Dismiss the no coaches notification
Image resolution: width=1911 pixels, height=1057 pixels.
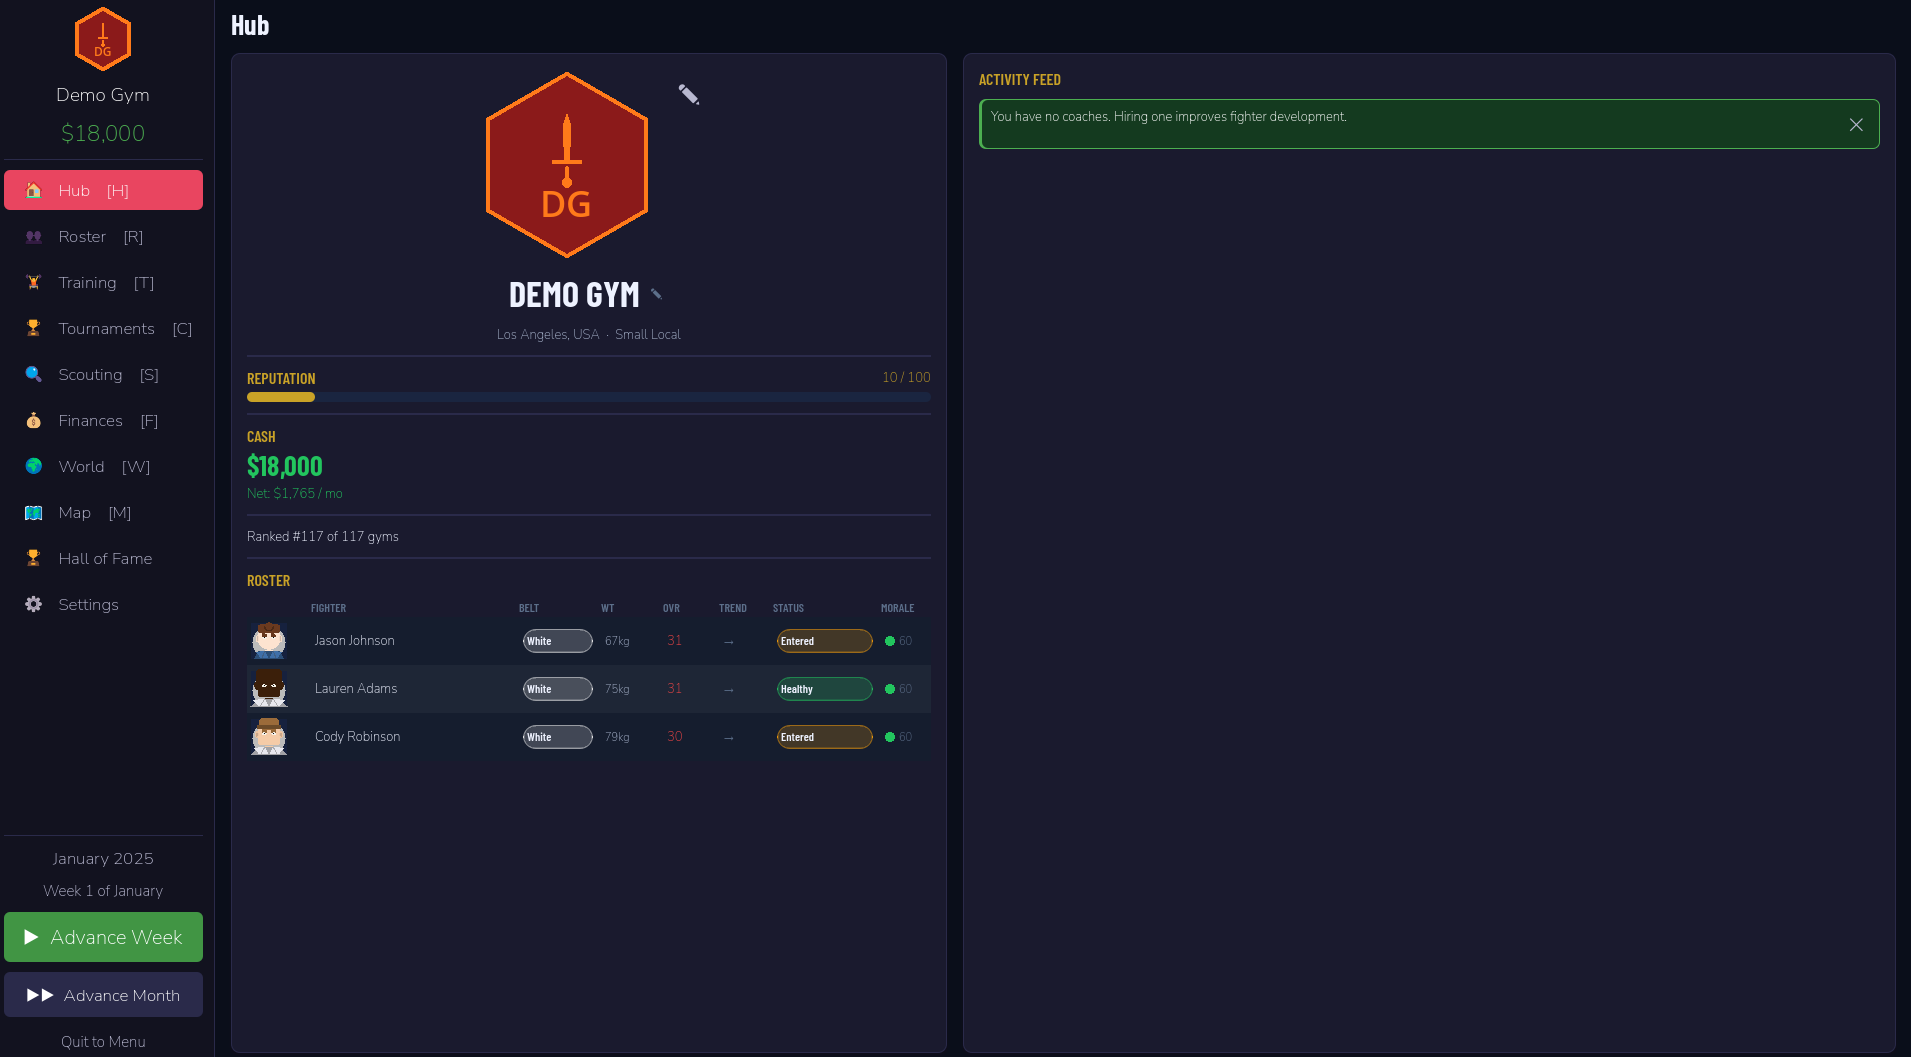pos(1856,125)
